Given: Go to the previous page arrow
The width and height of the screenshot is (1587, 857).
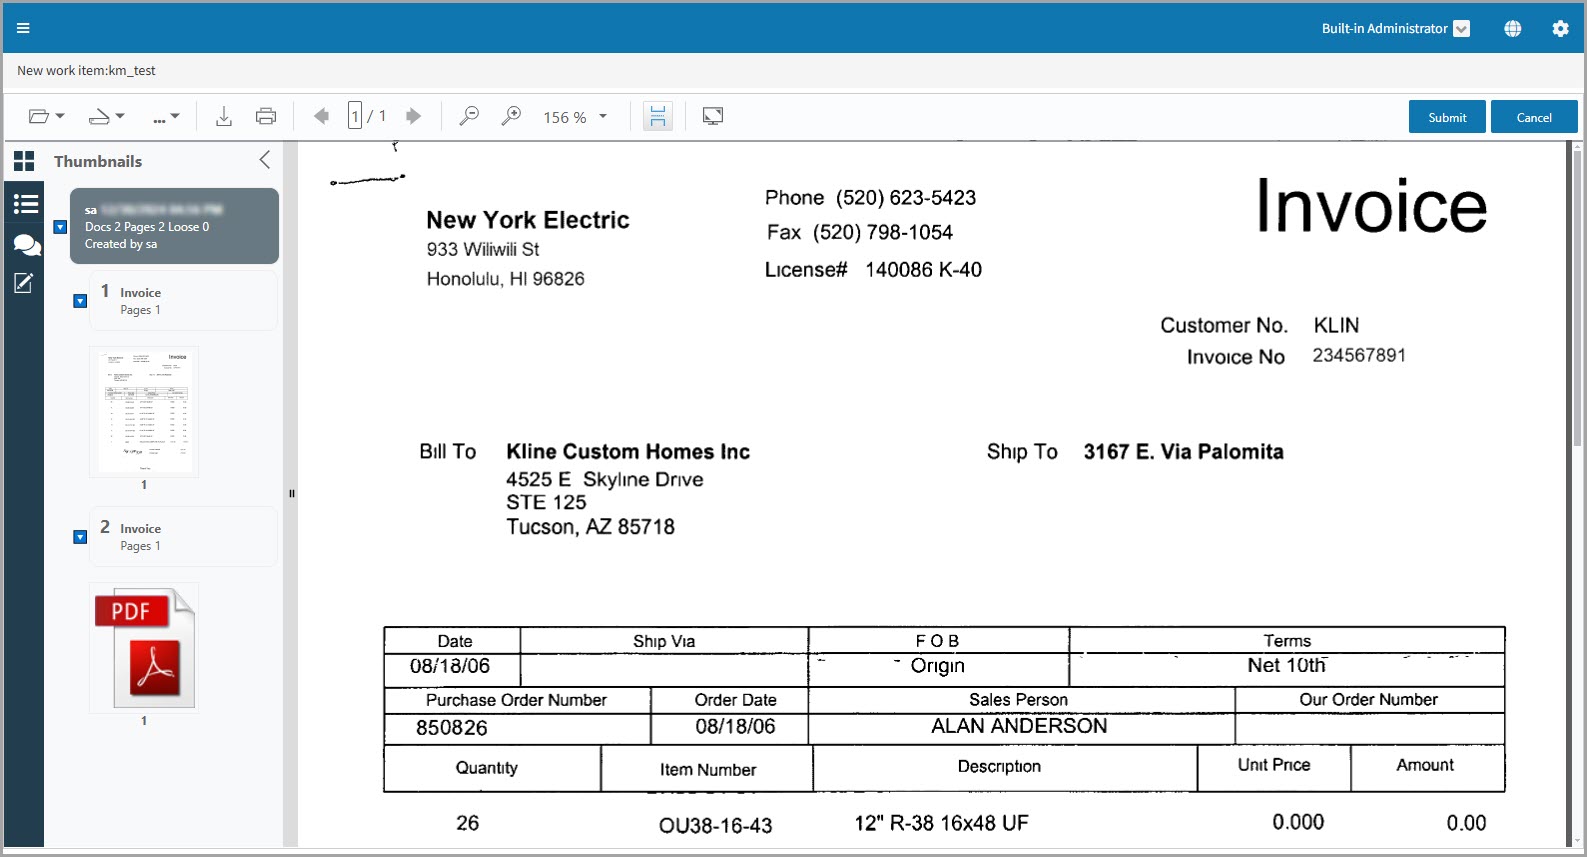Looking at the screenshot, I should click(x=321, y=117).
